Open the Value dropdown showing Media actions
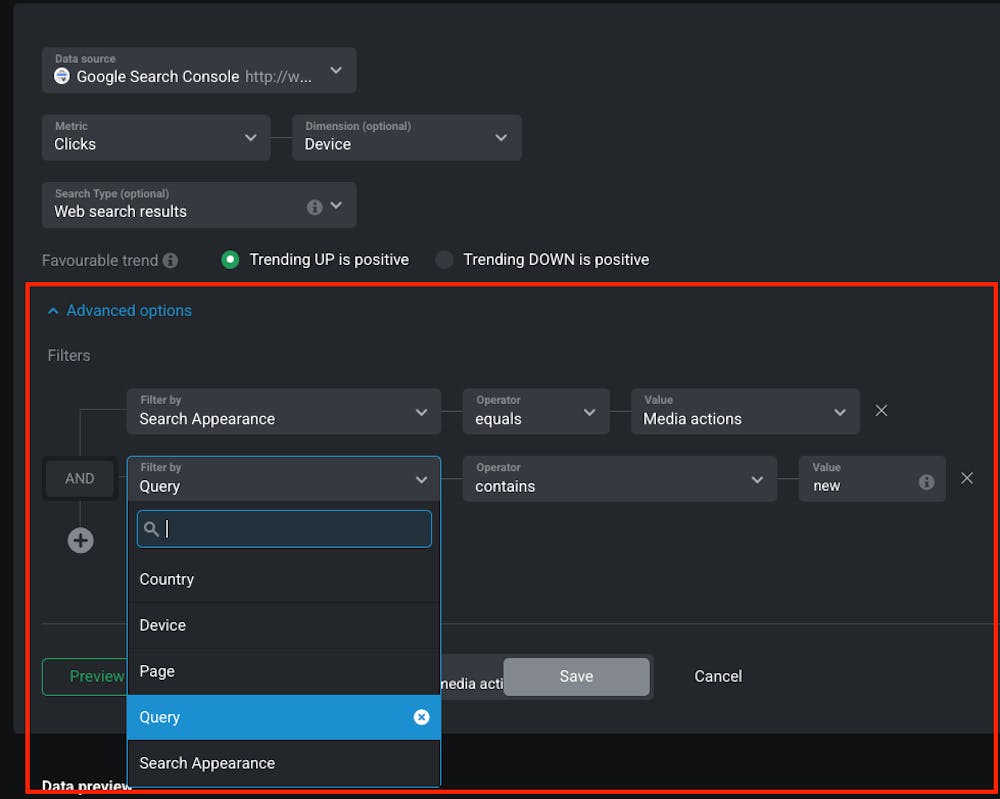Viewport: 1000px width, 799px height. [x=745, y=411]
